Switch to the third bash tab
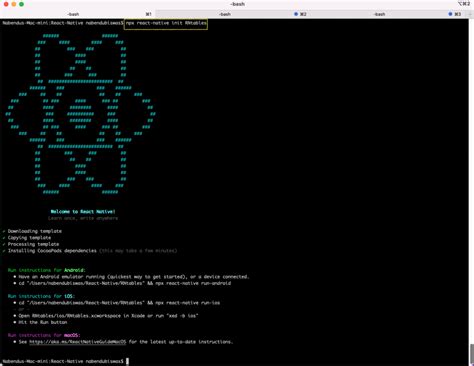474x366 pixels. click(x=388, y=14)
